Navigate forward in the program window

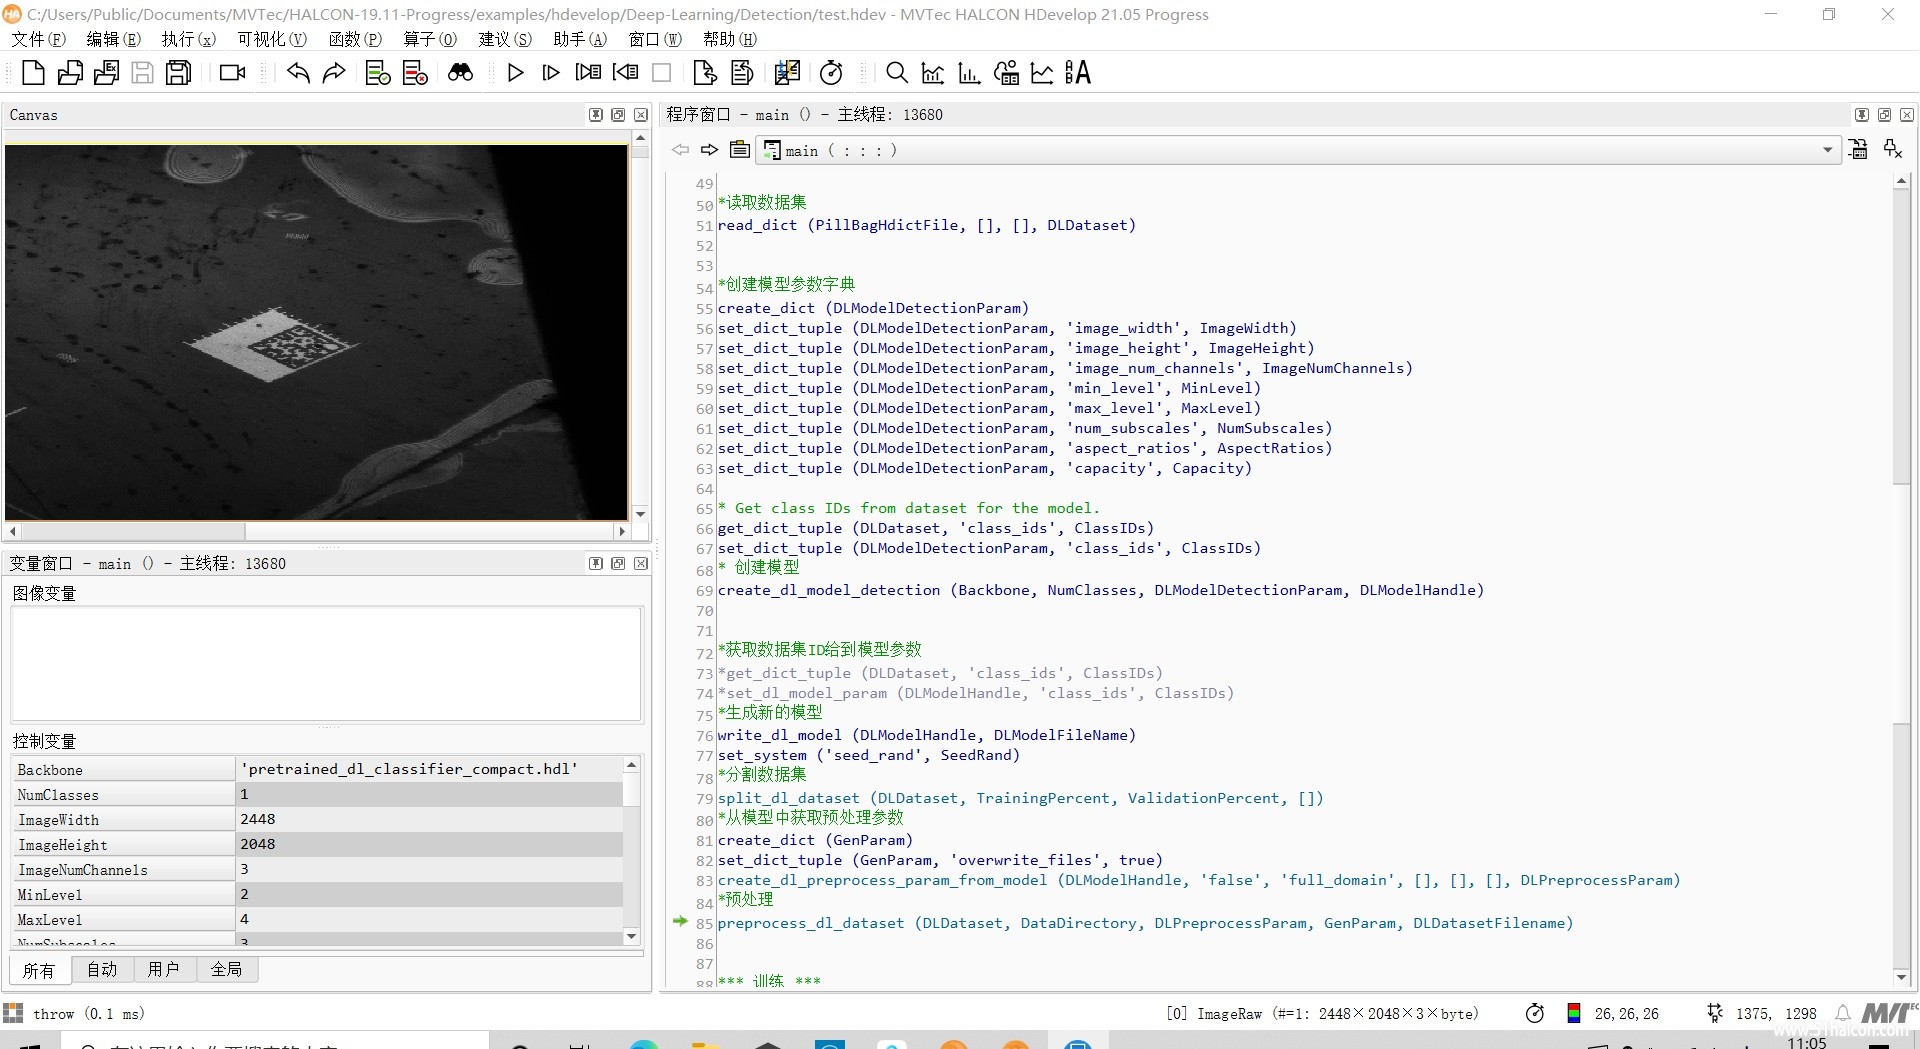709,150
